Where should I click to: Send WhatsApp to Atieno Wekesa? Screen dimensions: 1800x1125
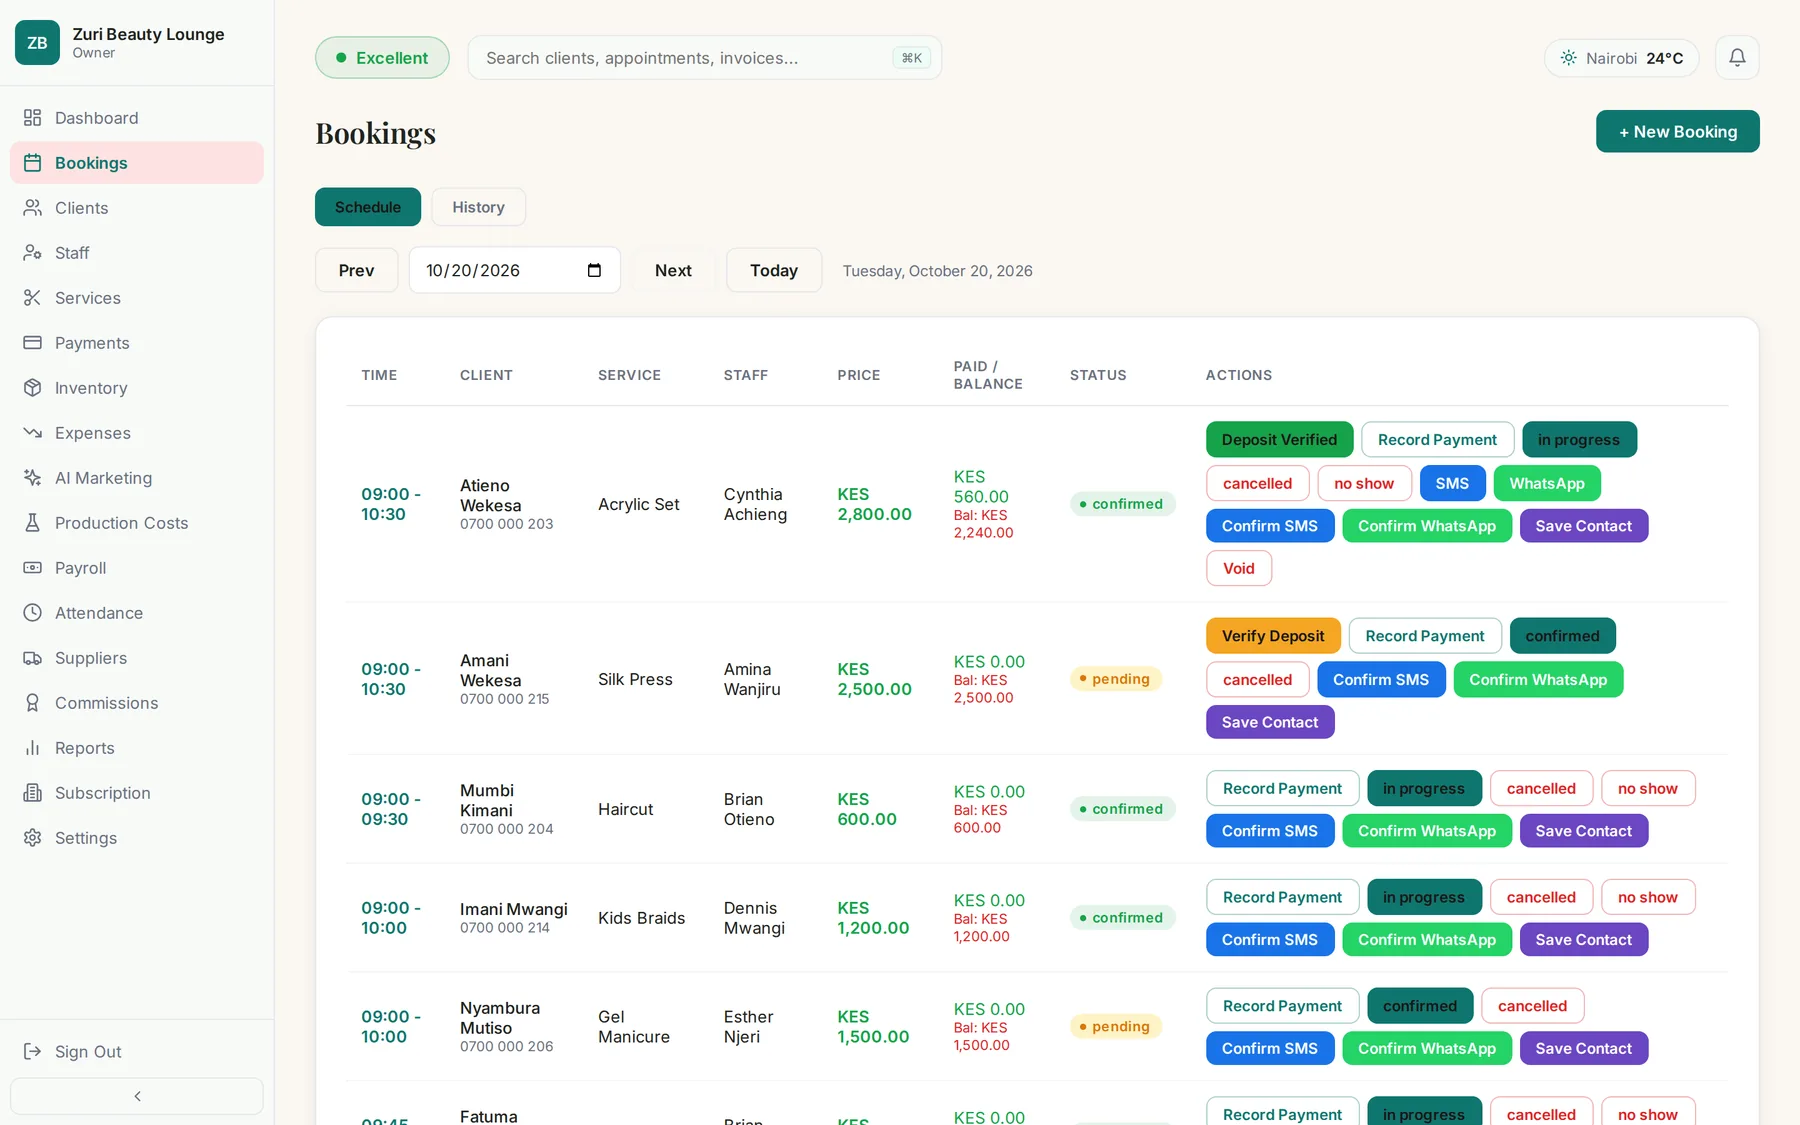click(1546, 483)
